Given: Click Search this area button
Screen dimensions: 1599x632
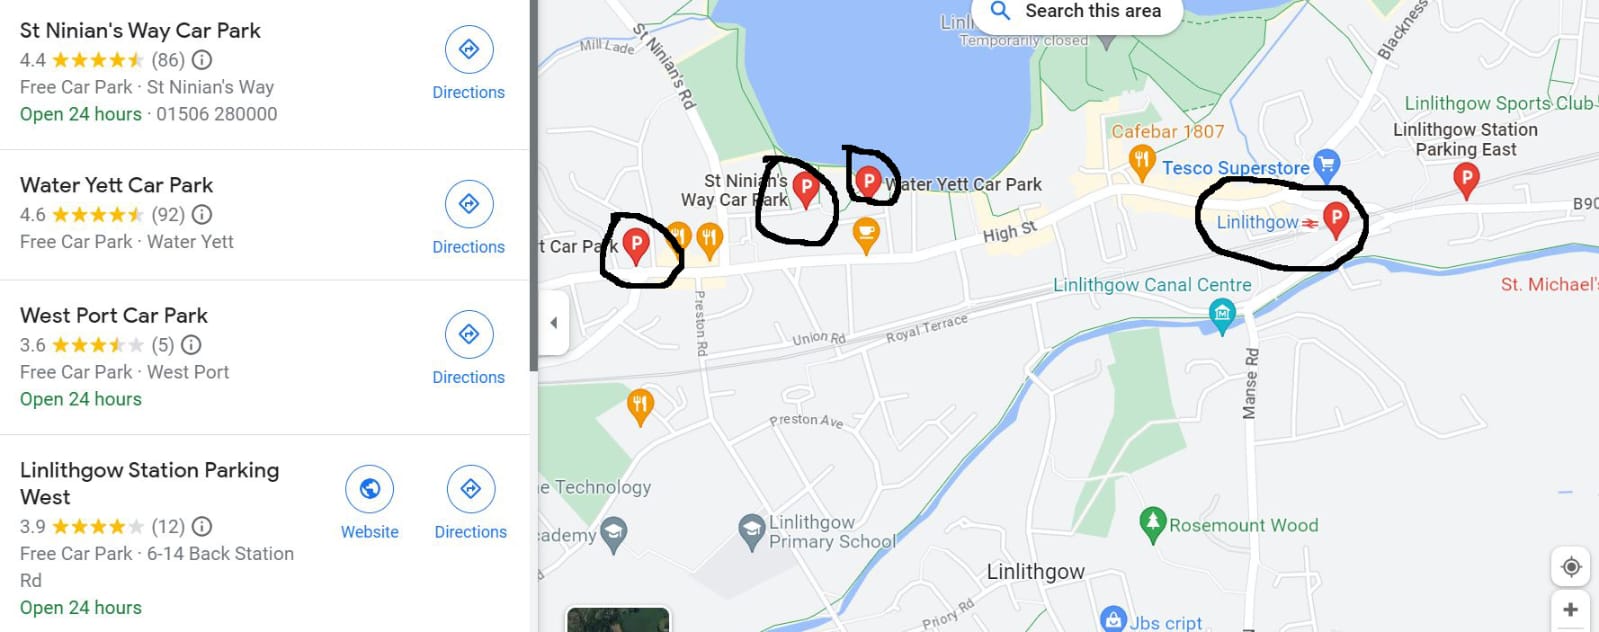Looking at the screenshot, I should pos(1075,12).
